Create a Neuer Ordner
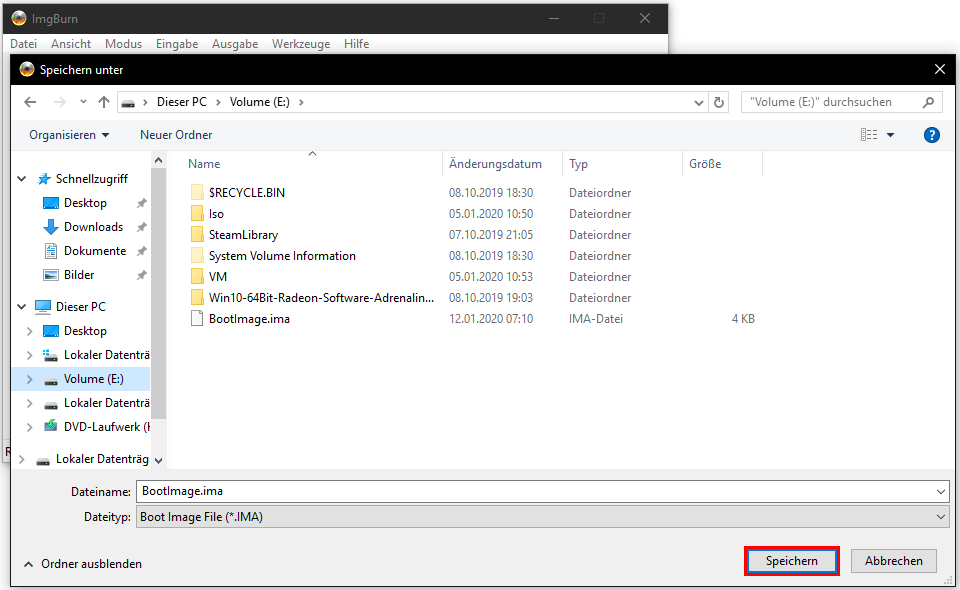The image size is (960, 590). tap(176, 135)
